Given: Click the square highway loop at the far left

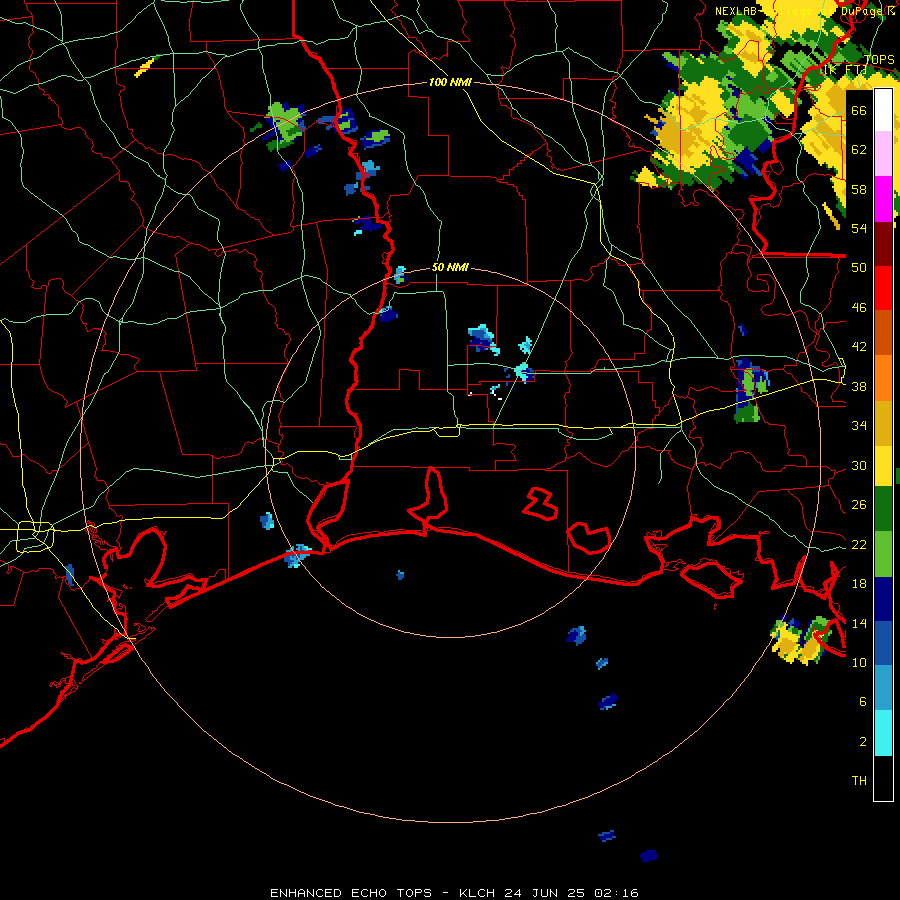Looking at the screenshot, I should (35, 537).
